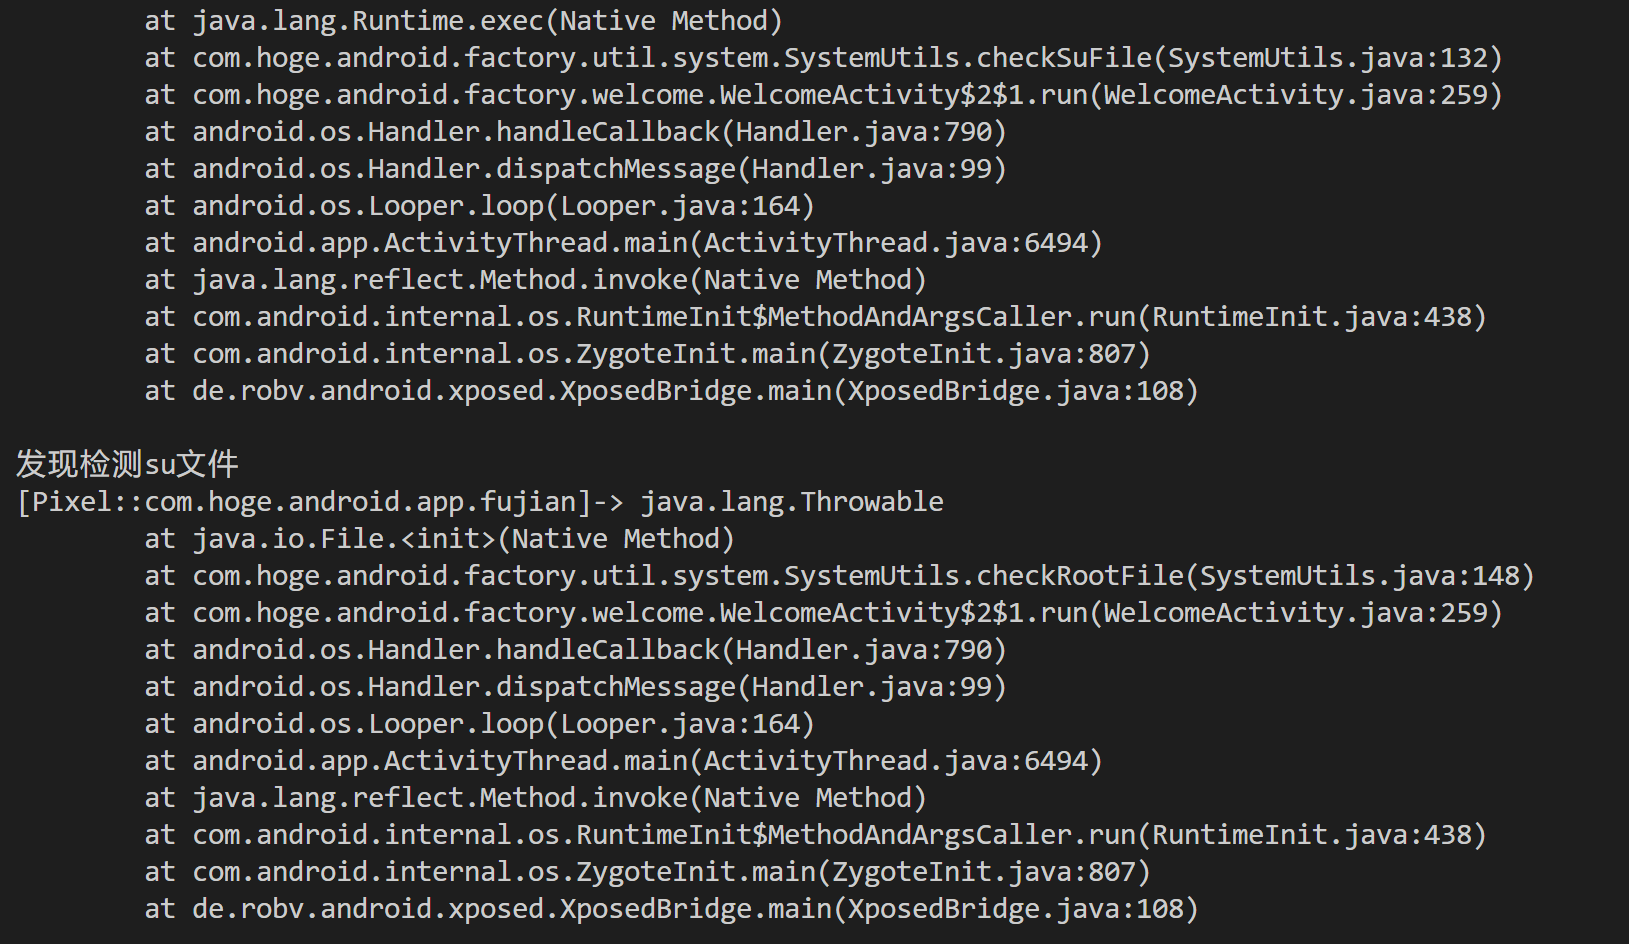Click the checkRootFile stack trace line
1629x944 pixels.
839,576
